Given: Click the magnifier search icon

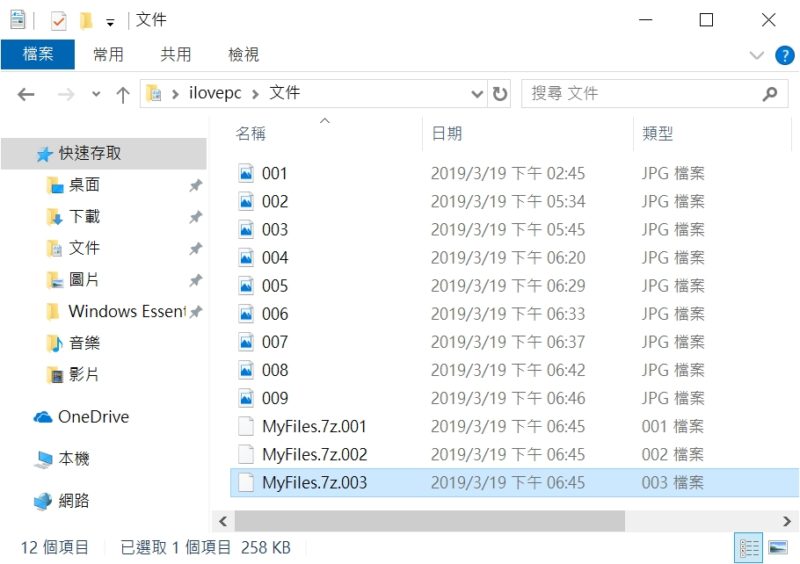Looking at the screenshot, I should tap(770, 93).
